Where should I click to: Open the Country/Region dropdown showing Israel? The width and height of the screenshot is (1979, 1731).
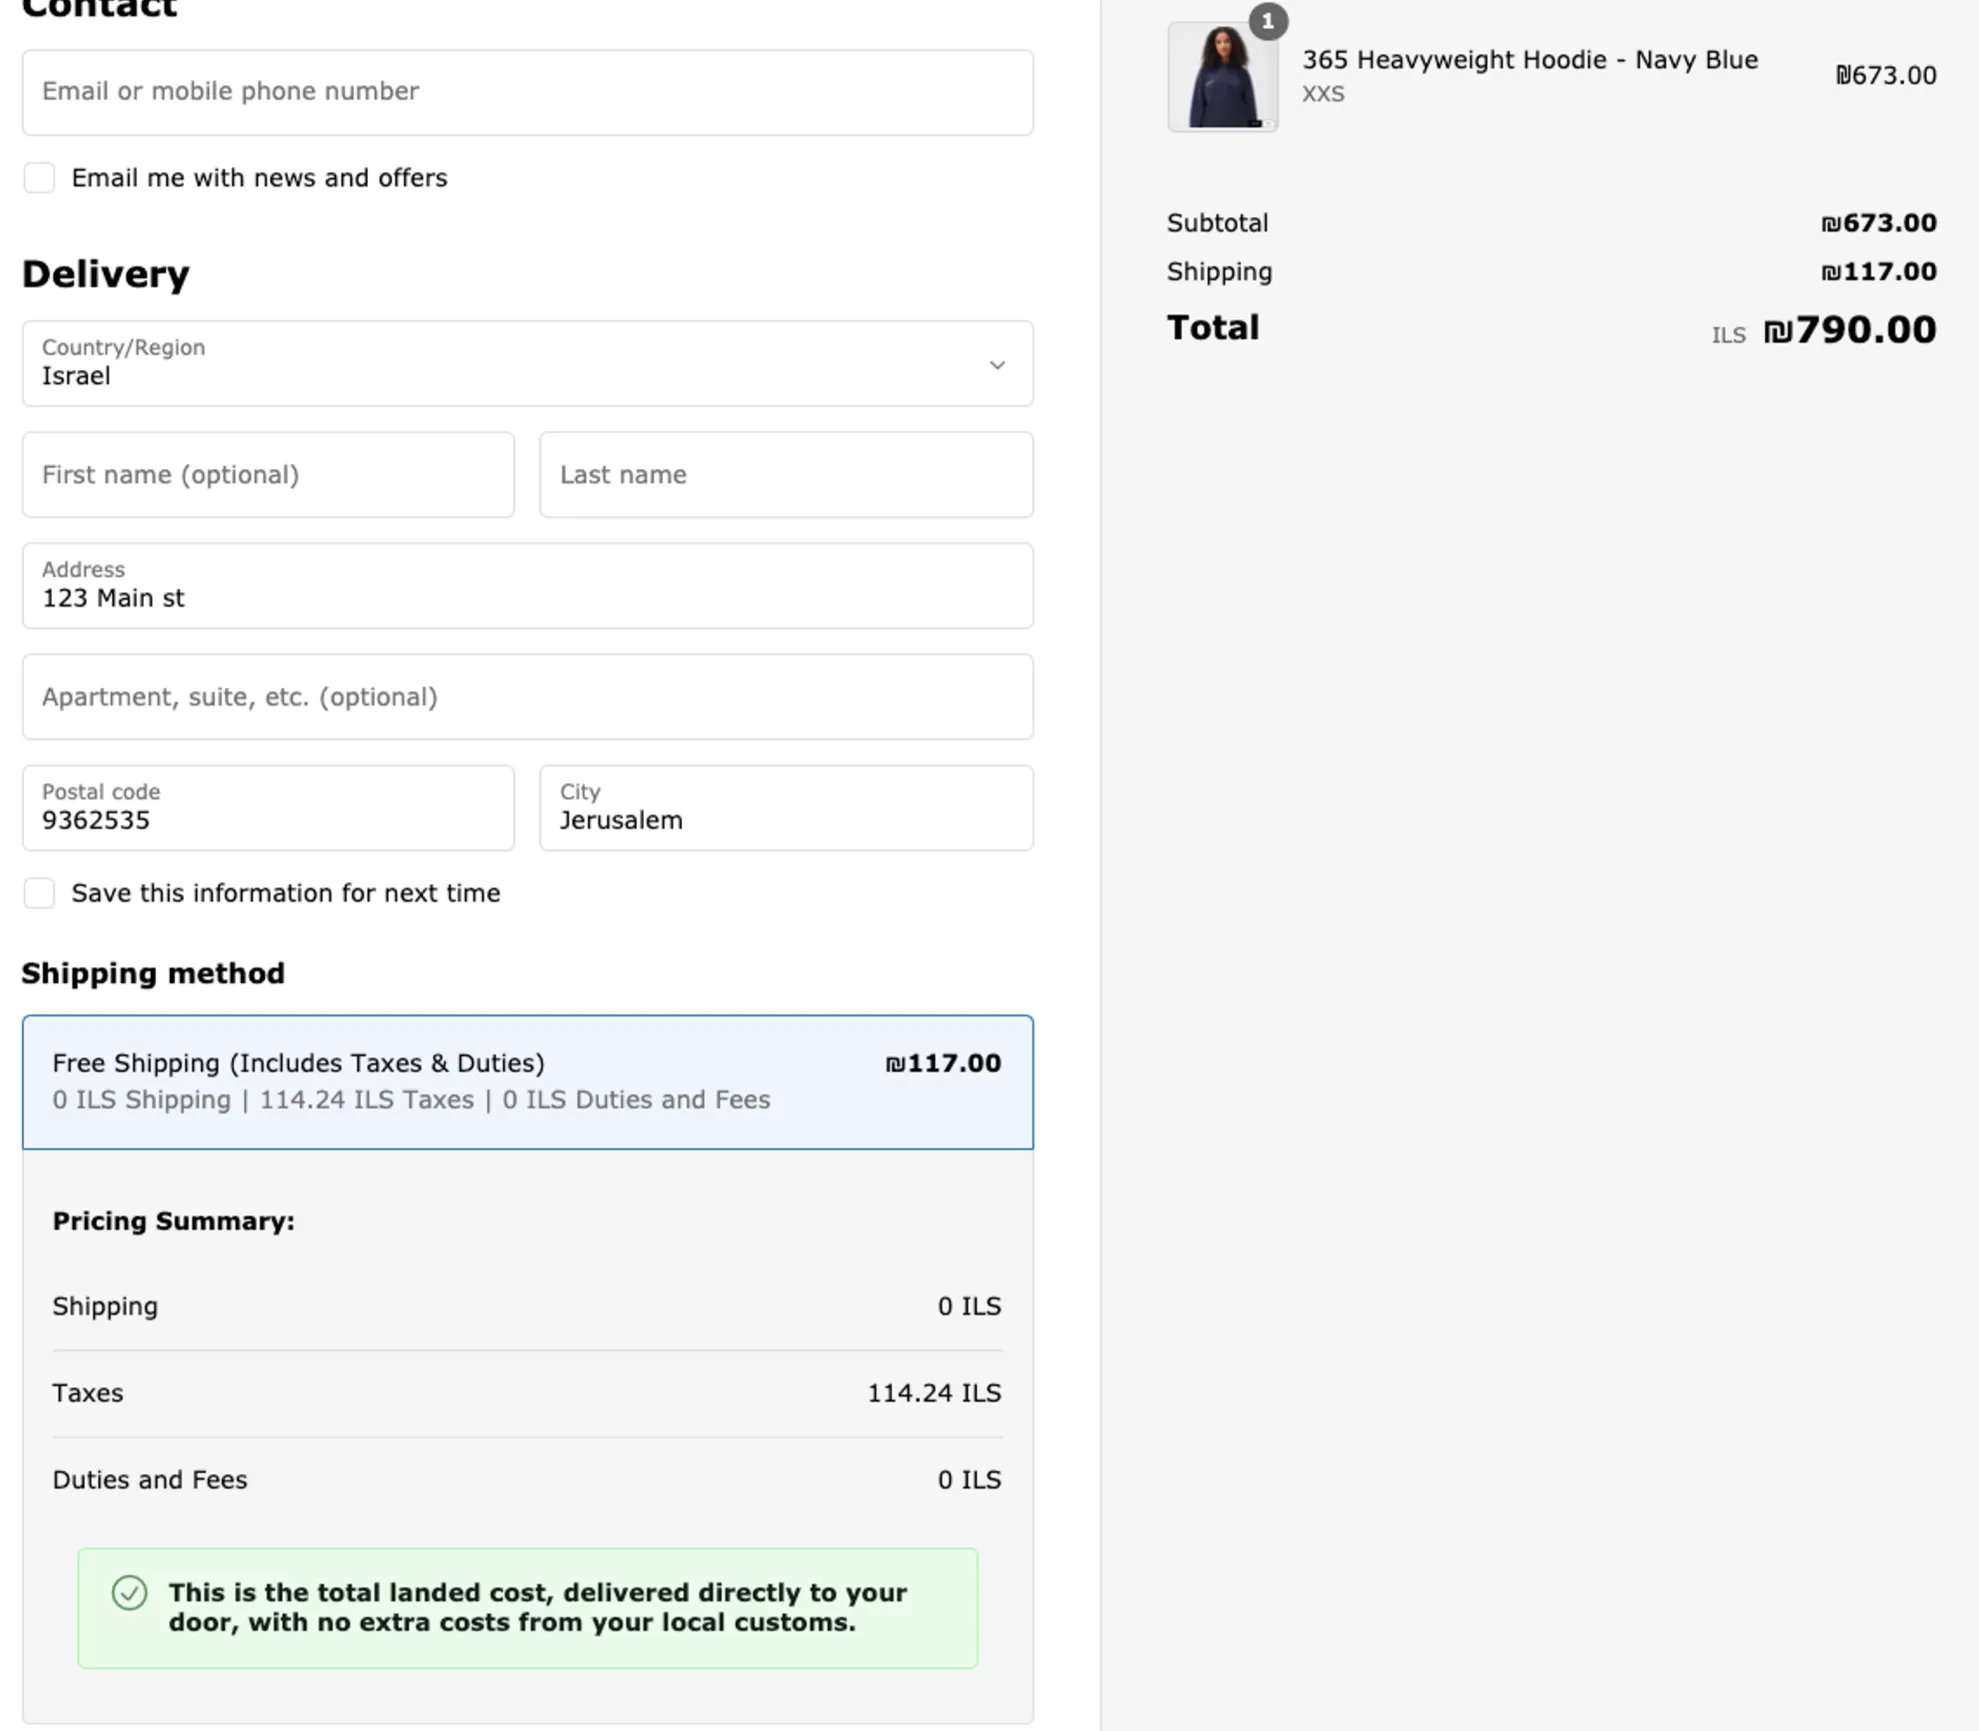(x=527, y=363)
